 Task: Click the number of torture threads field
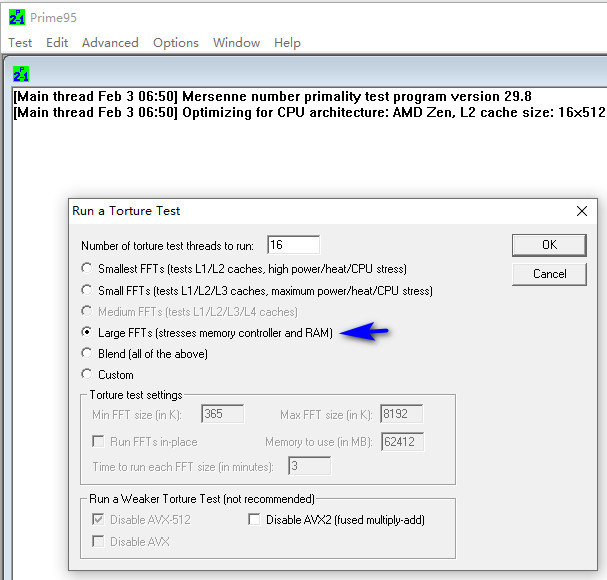click(293, 245)
